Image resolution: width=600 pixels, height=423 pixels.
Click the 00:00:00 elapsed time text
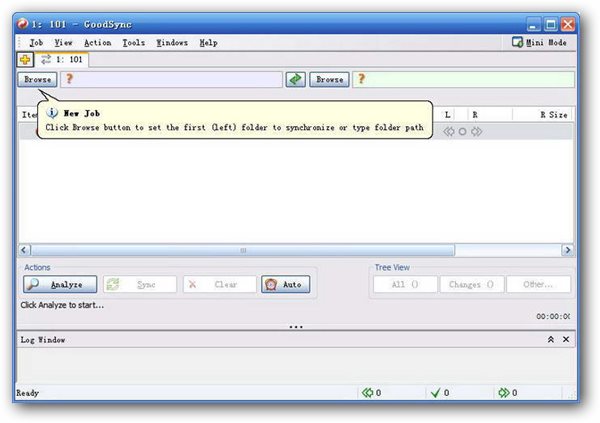tap(553, 316)
